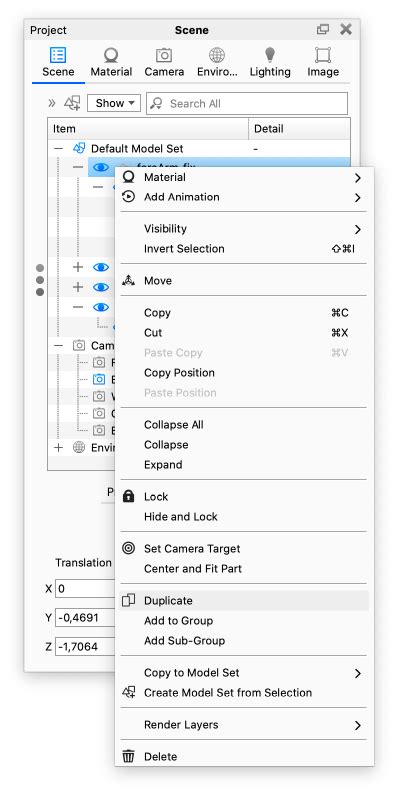408x795 pixels.
Task: Open the Material submenu arrow
Action: pos(358,177)
